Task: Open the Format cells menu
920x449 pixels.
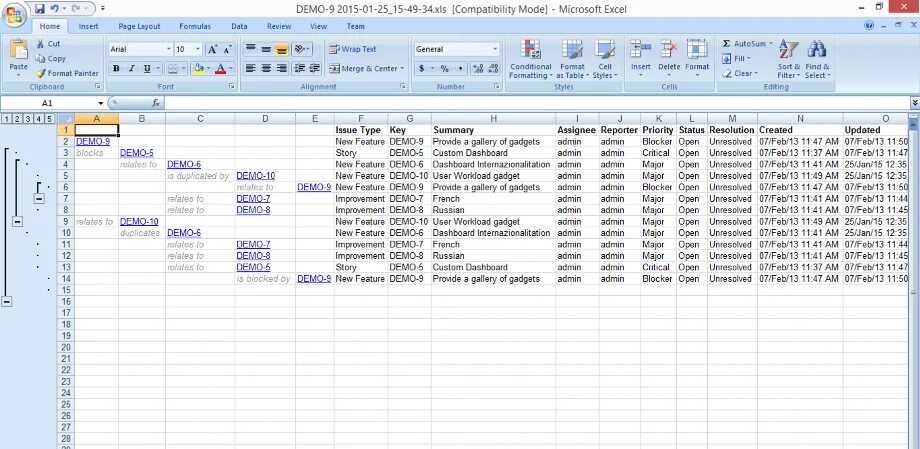Action: [x=697, y=59]
